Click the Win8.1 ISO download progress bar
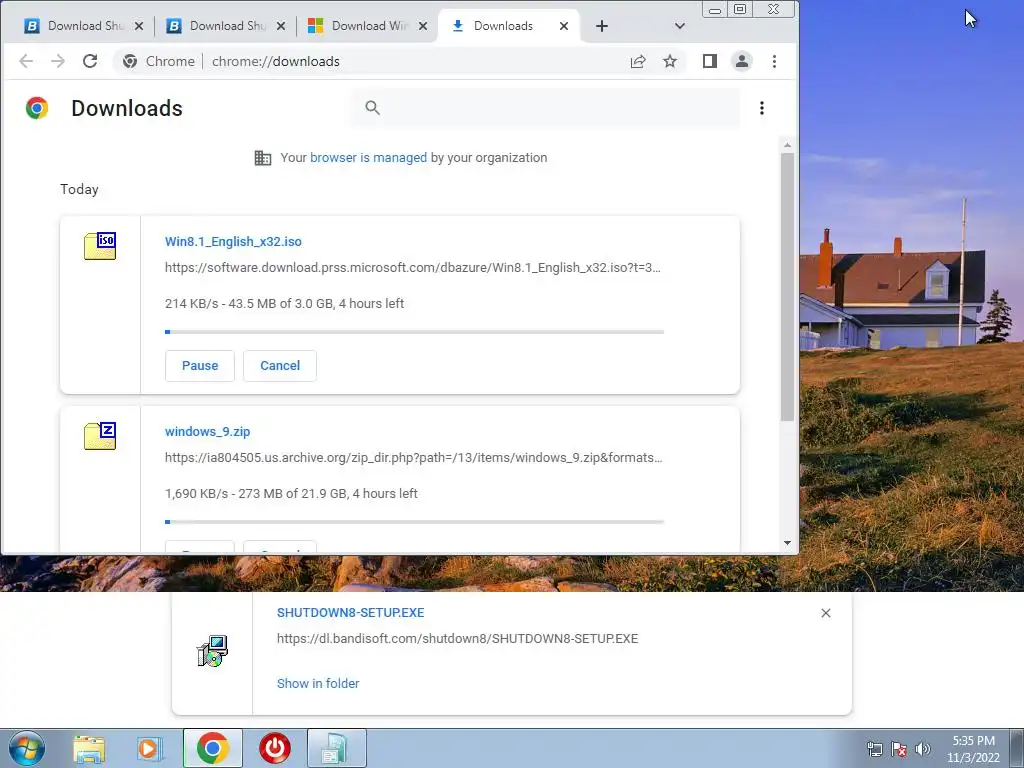The height and width of the screenshot is (768, 1024). 415,332
